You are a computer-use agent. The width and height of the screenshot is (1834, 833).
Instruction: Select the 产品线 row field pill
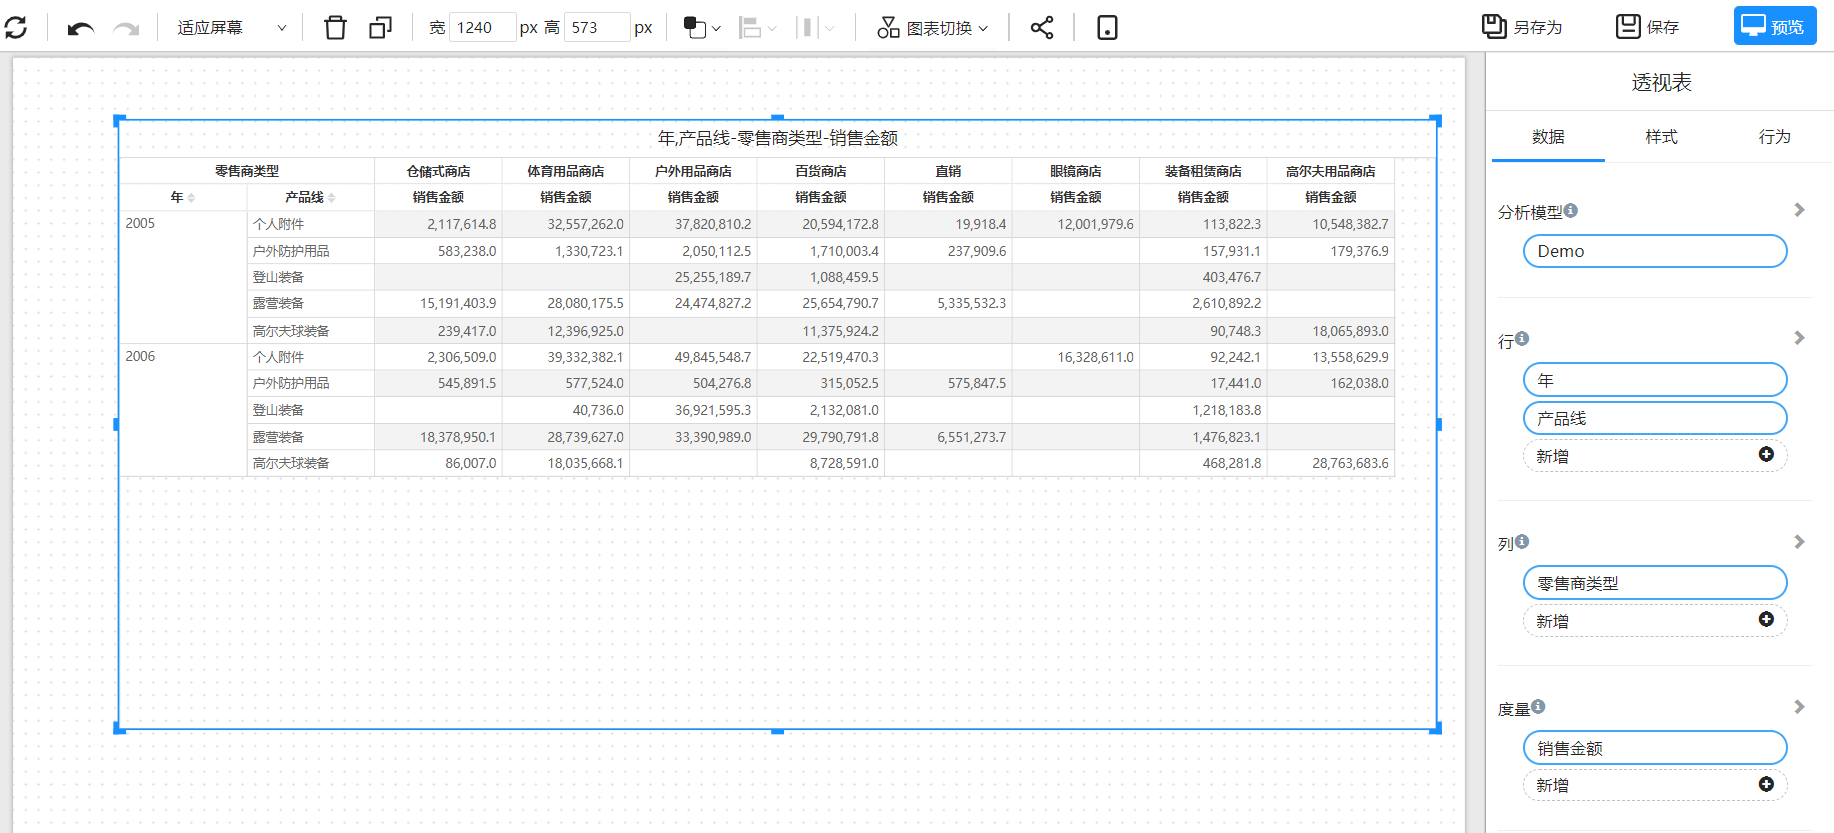(1655, 418)
